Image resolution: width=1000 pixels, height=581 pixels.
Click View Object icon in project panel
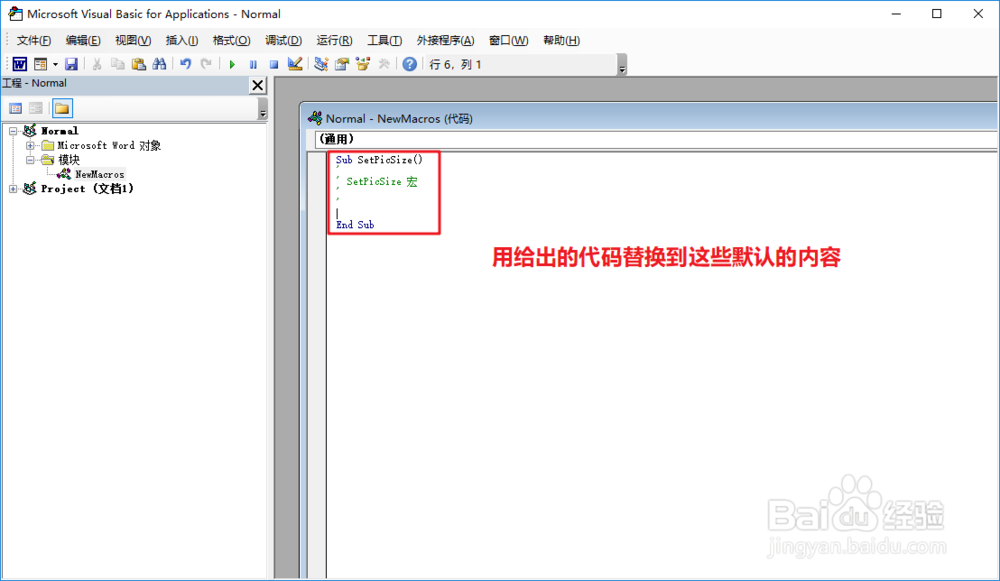36,108
